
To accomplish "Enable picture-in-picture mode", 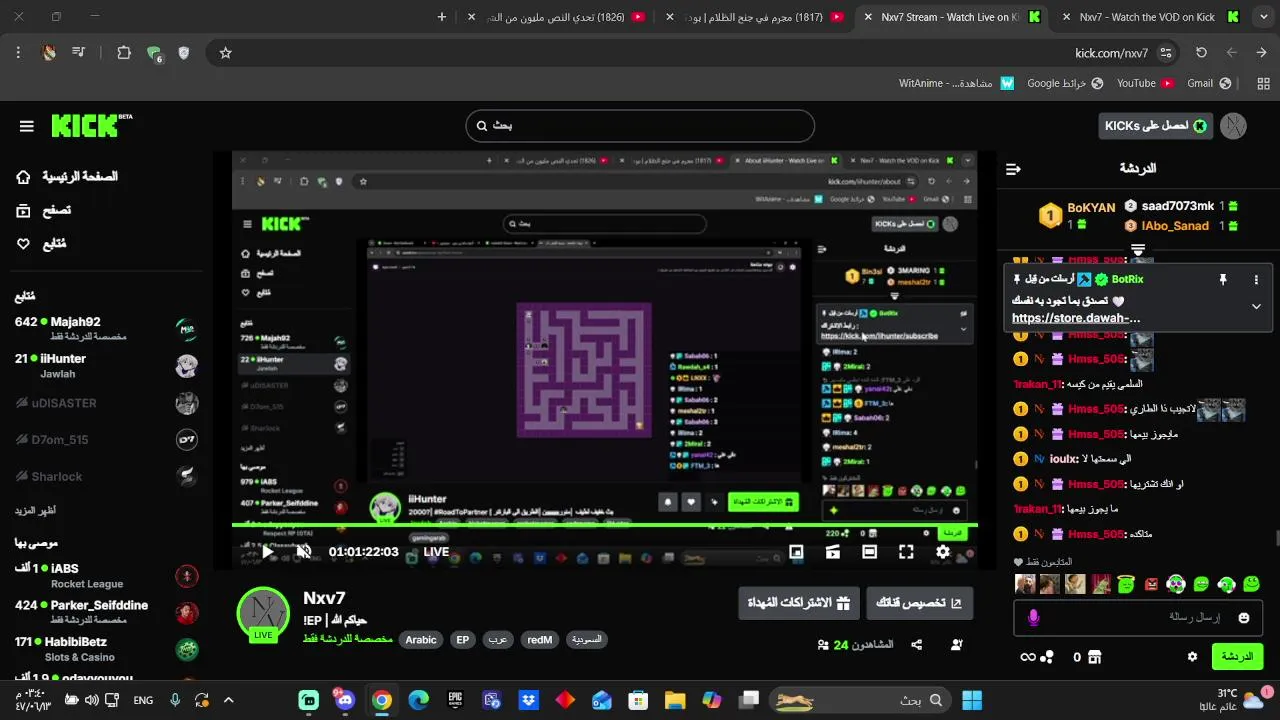I will 796,552.
